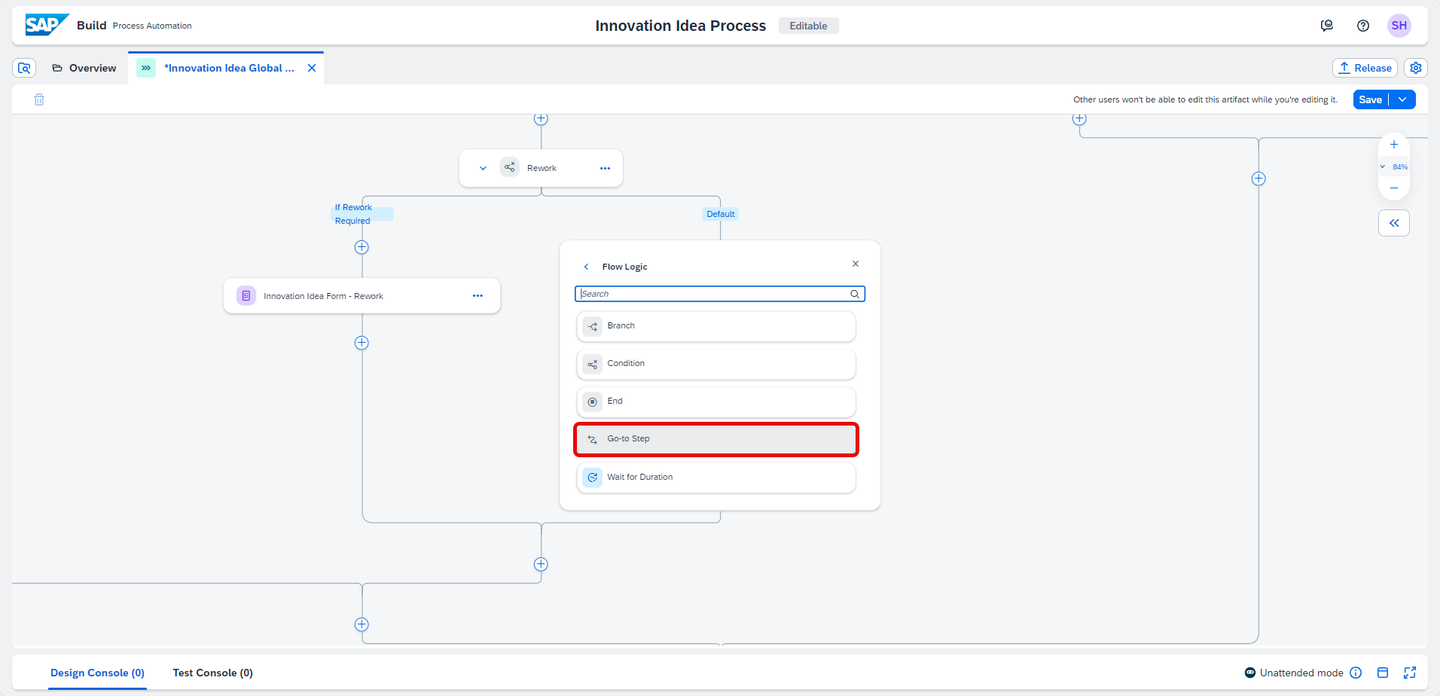Add step below the merged Rework branches
Screen dimensions: 1440x696
pyautogui.click(x=541, y=564)
